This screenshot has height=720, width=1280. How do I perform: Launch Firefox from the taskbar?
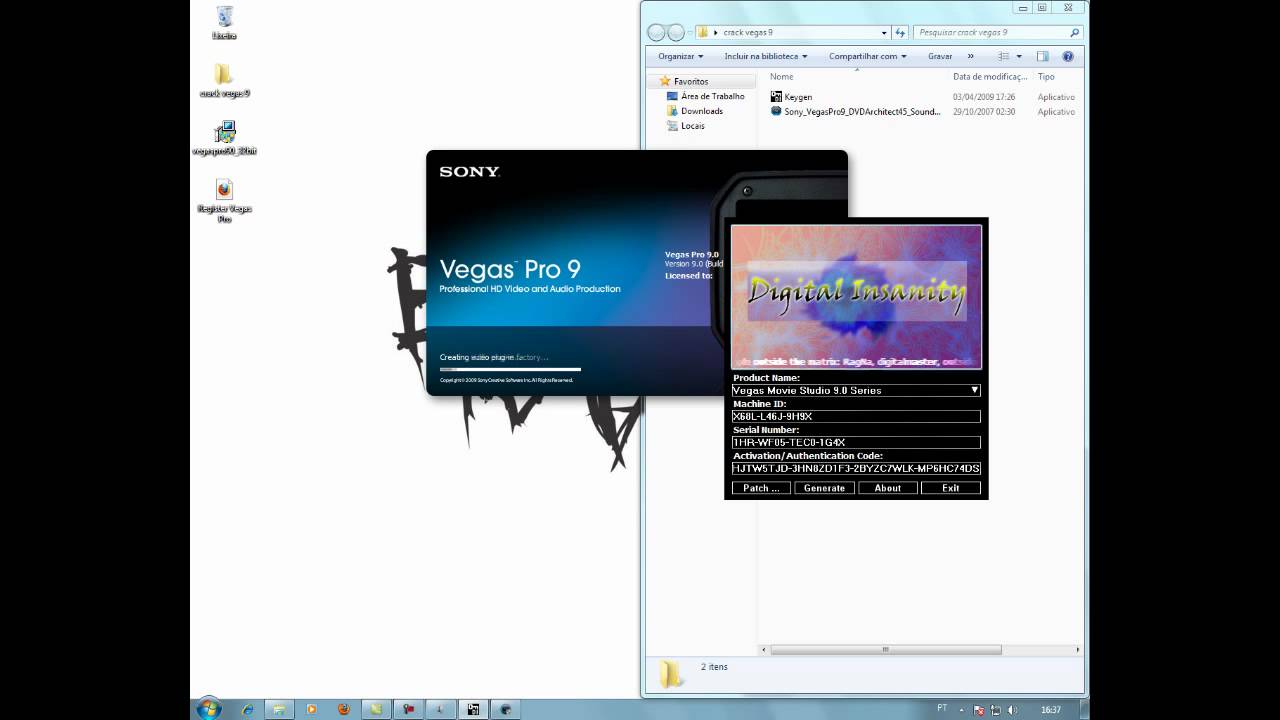click(343, 709)
